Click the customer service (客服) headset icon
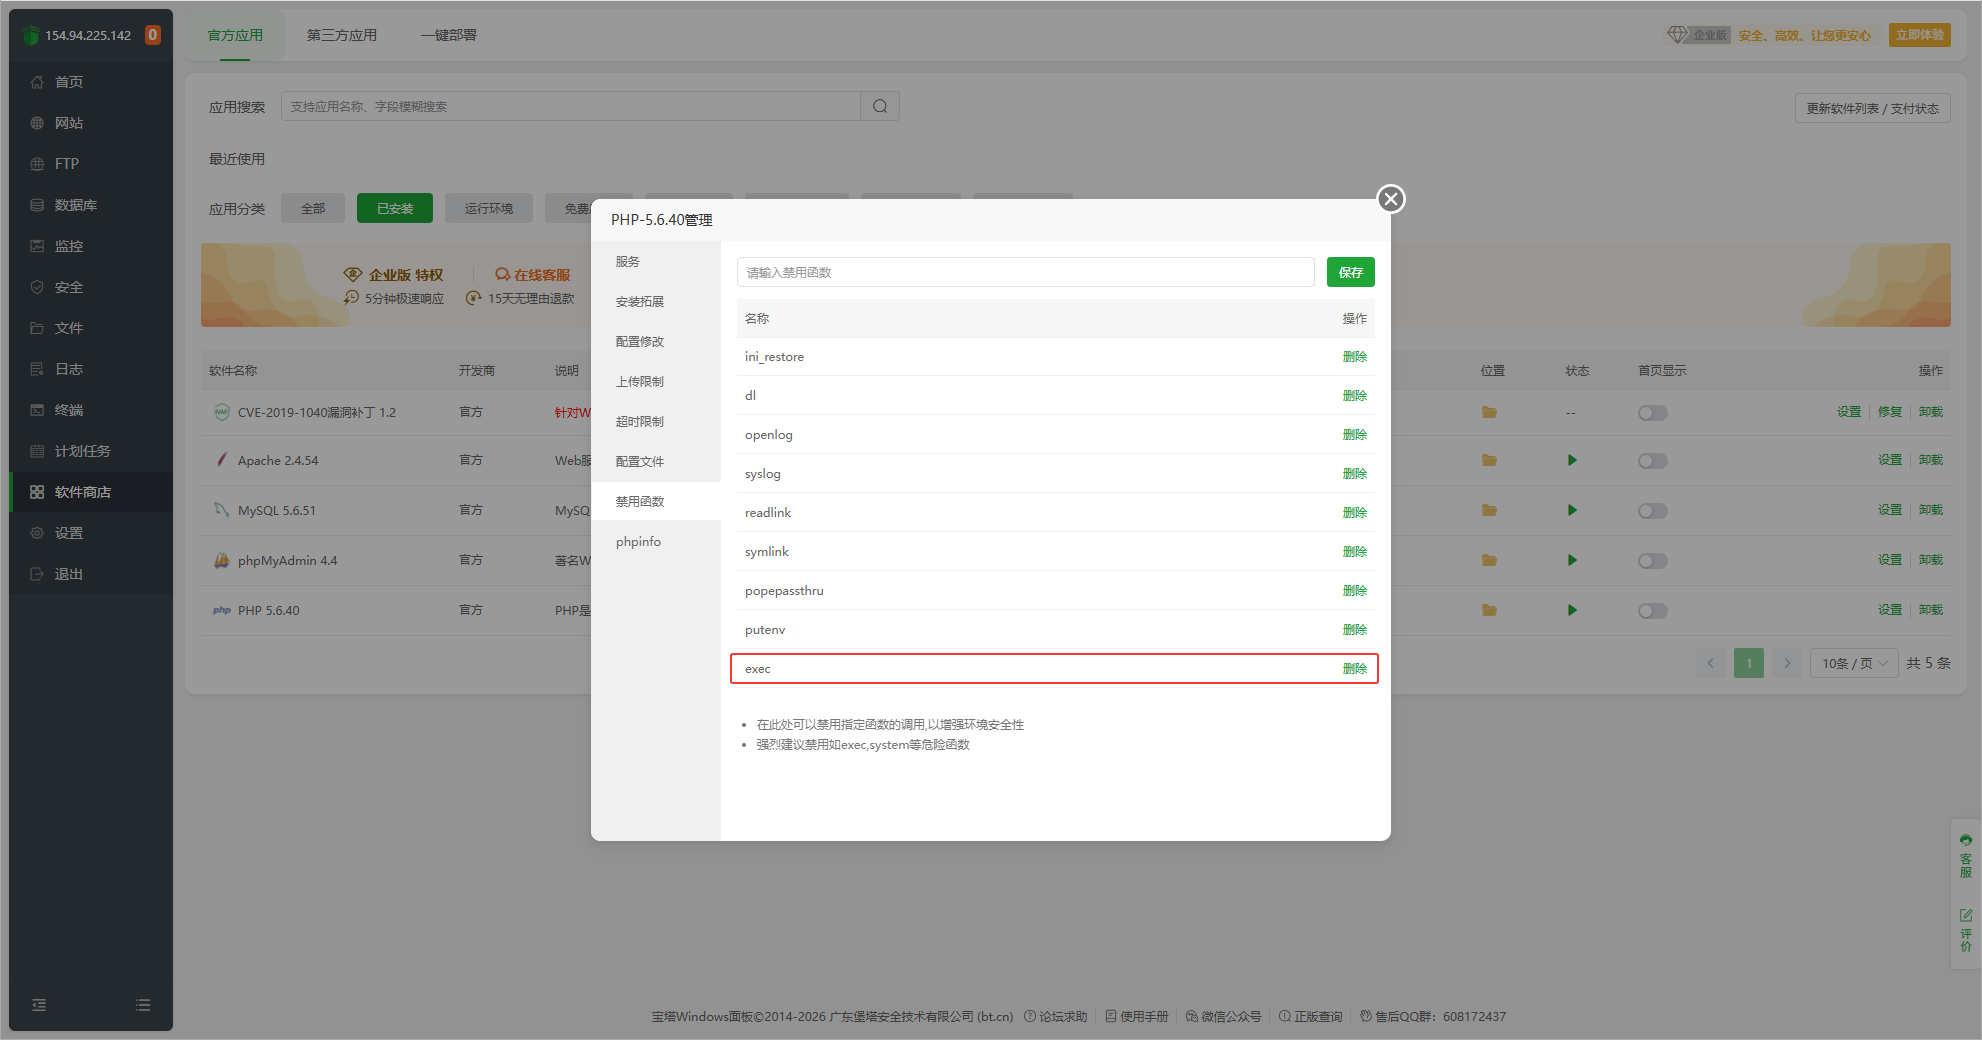 point(1966,841)
